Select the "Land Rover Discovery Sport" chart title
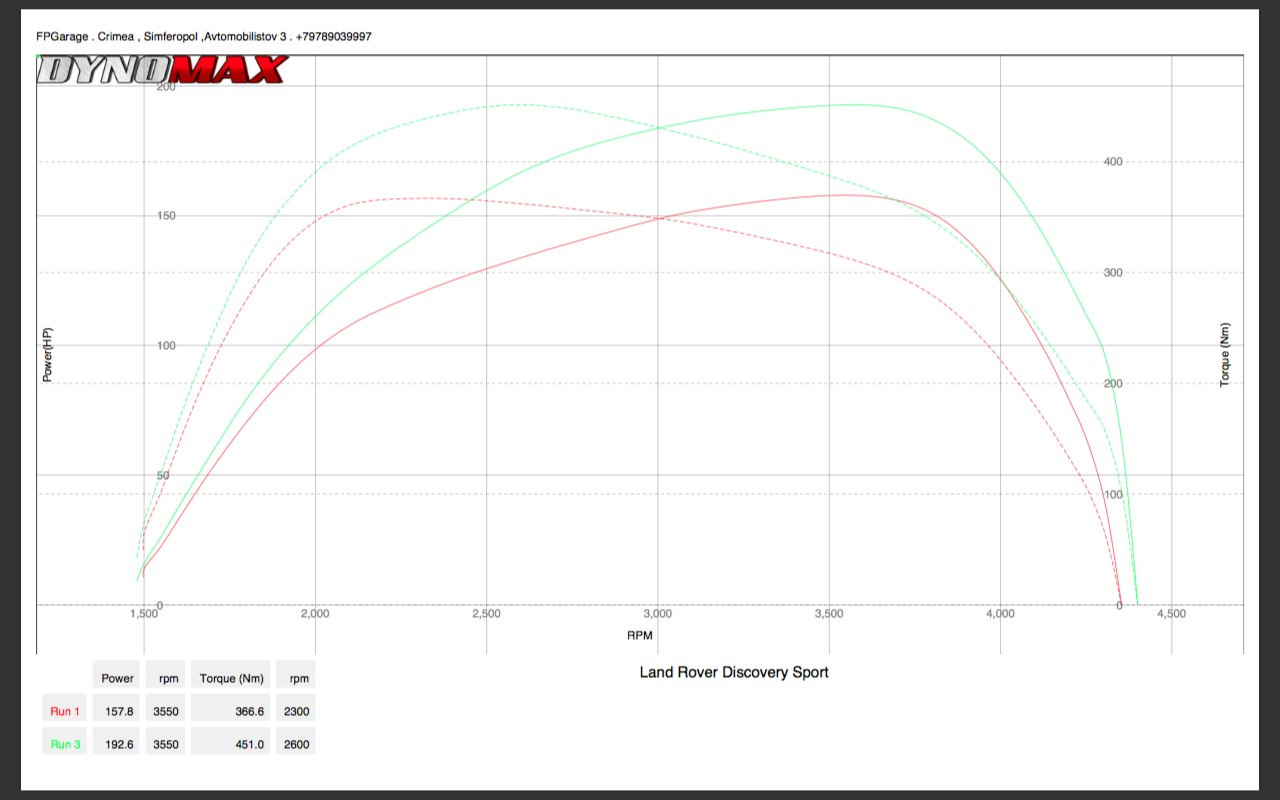Viewport: 1280px width, 800px height. click(x=734, y=672)
